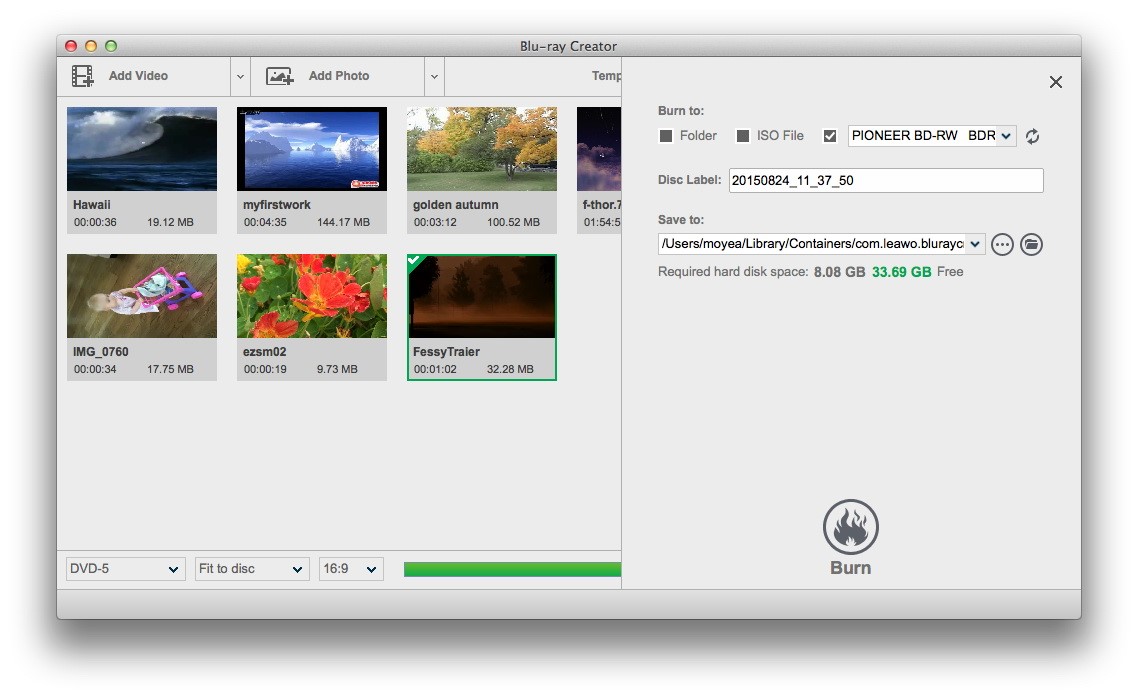
Task: Click the Add Video film icon
Action: pyautogui.click(x=83, y=76)
